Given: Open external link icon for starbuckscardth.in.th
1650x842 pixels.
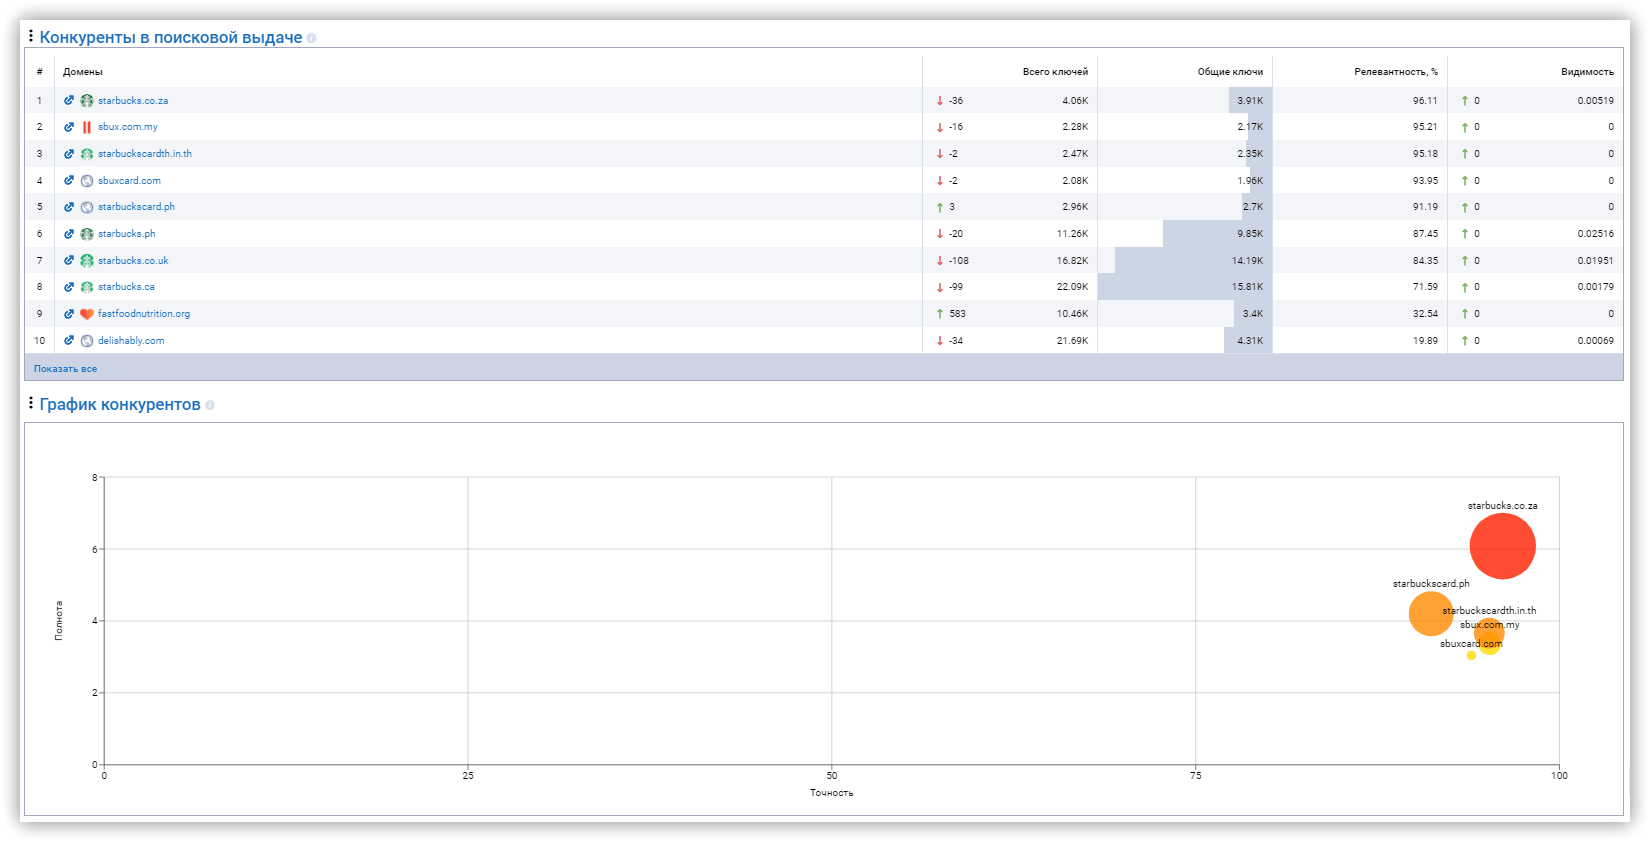Looking at the screenshot, I should 69,154.
